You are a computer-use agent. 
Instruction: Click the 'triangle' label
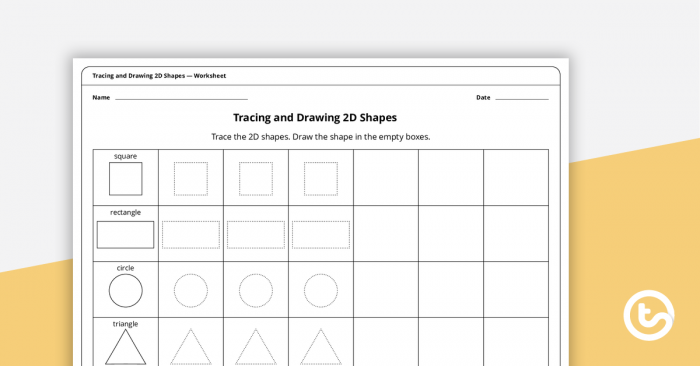tap(125, 324)
